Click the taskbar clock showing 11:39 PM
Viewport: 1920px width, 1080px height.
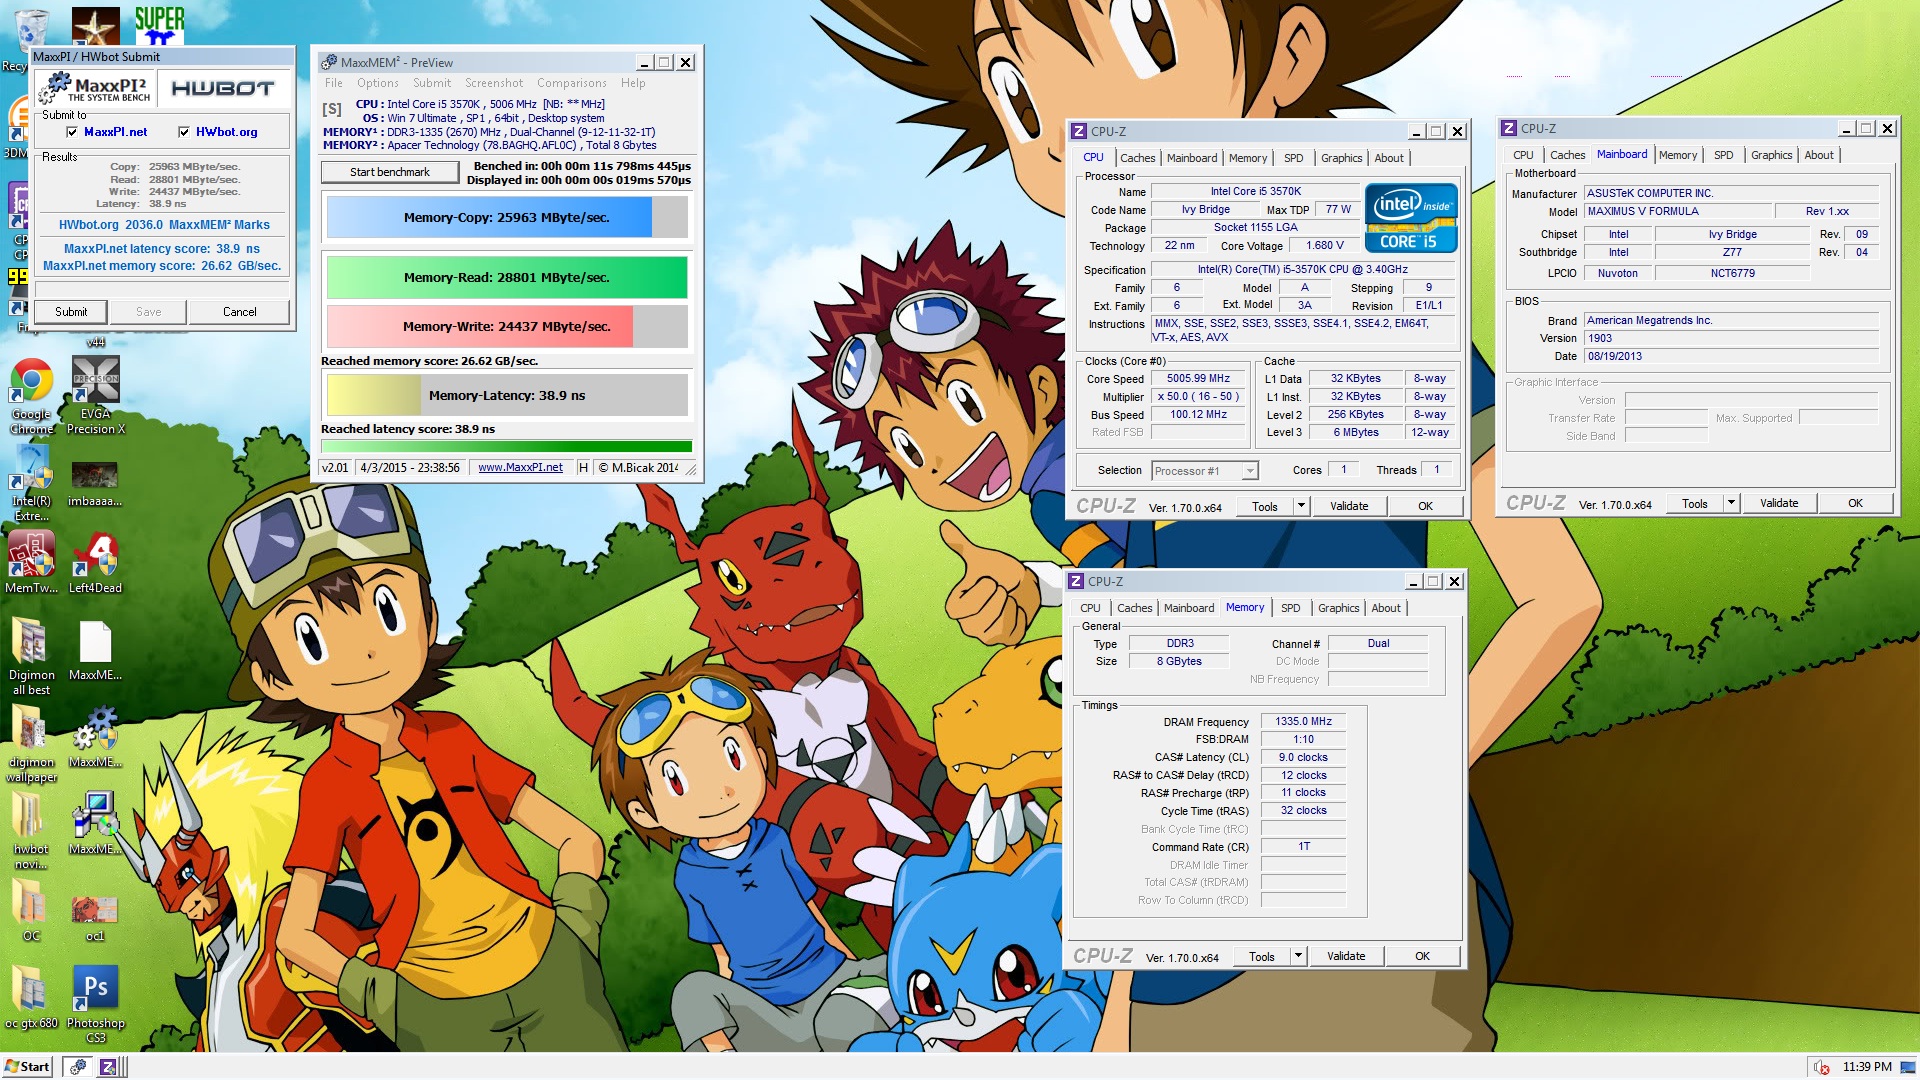(1867, 1067)
